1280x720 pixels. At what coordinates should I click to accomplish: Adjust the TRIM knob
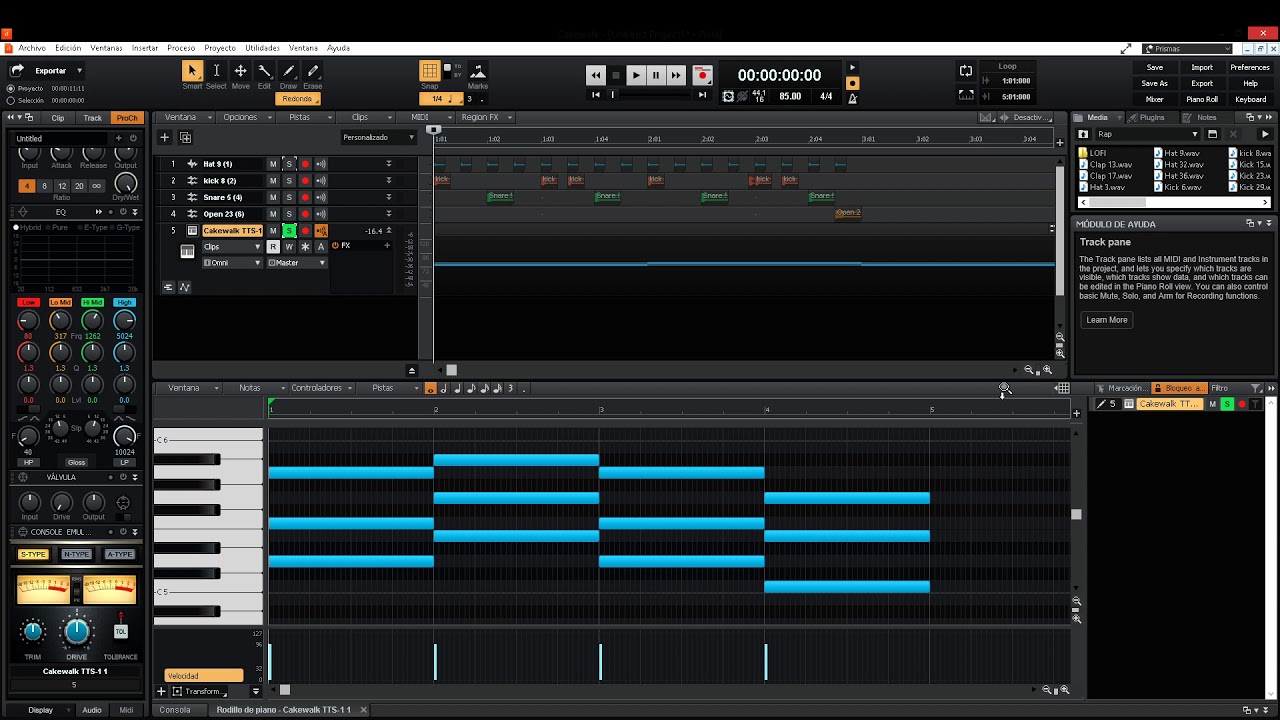(x=33, y=632)
